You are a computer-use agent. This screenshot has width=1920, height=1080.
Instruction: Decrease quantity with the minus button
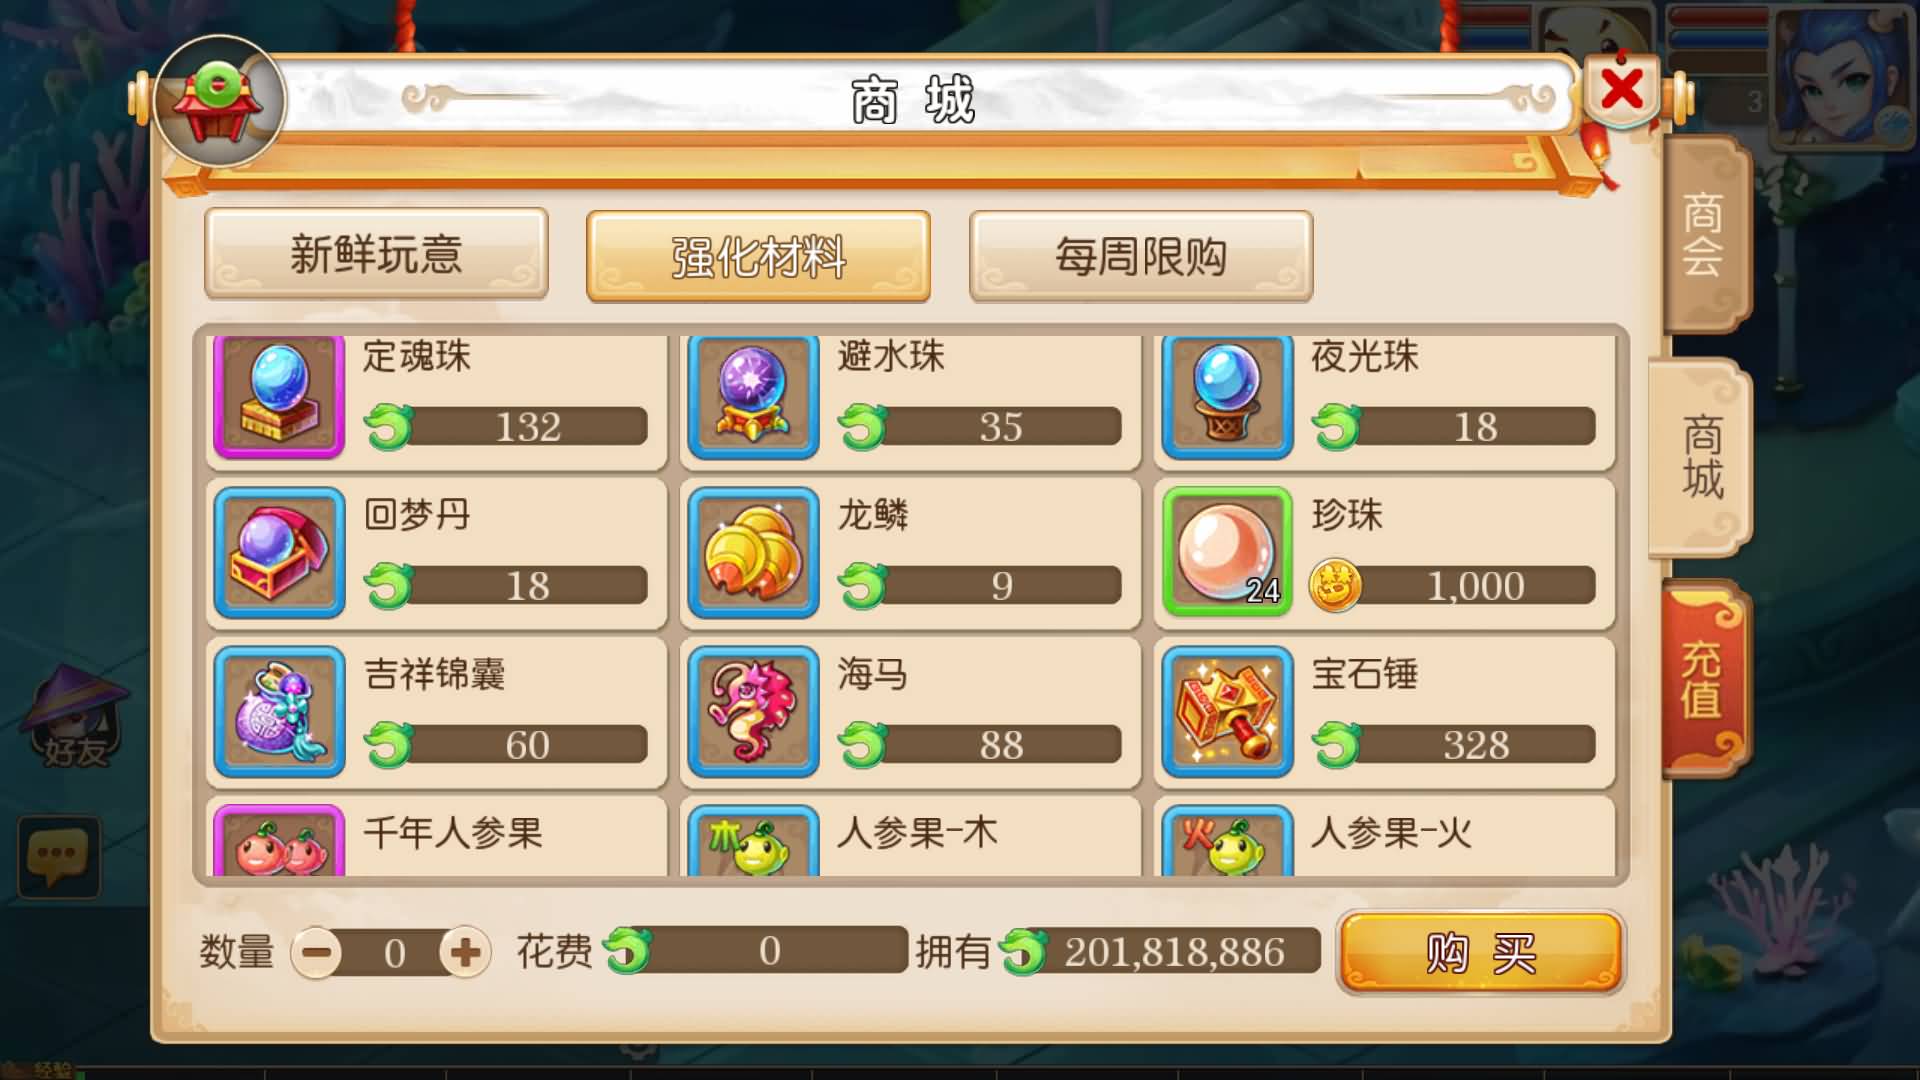click(x=317, y=952)
